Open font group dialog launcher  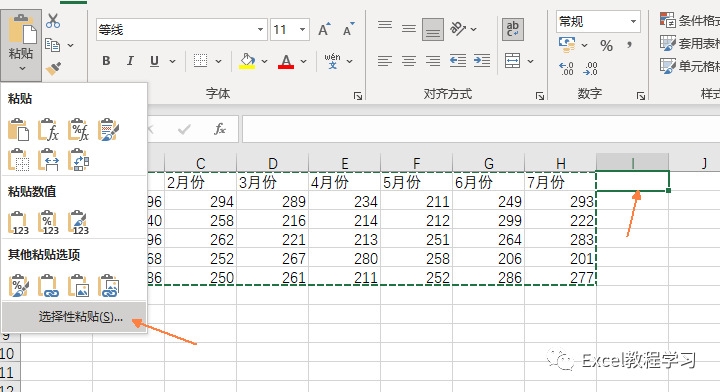click(x=358, y=96)
